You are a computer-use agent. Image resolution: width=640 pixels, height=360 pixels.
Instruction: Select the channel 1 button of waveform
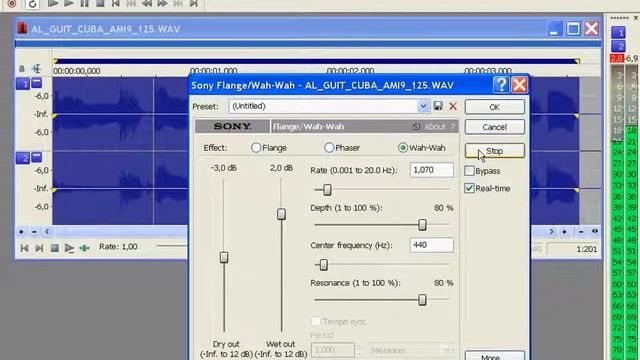coord(22,84)
